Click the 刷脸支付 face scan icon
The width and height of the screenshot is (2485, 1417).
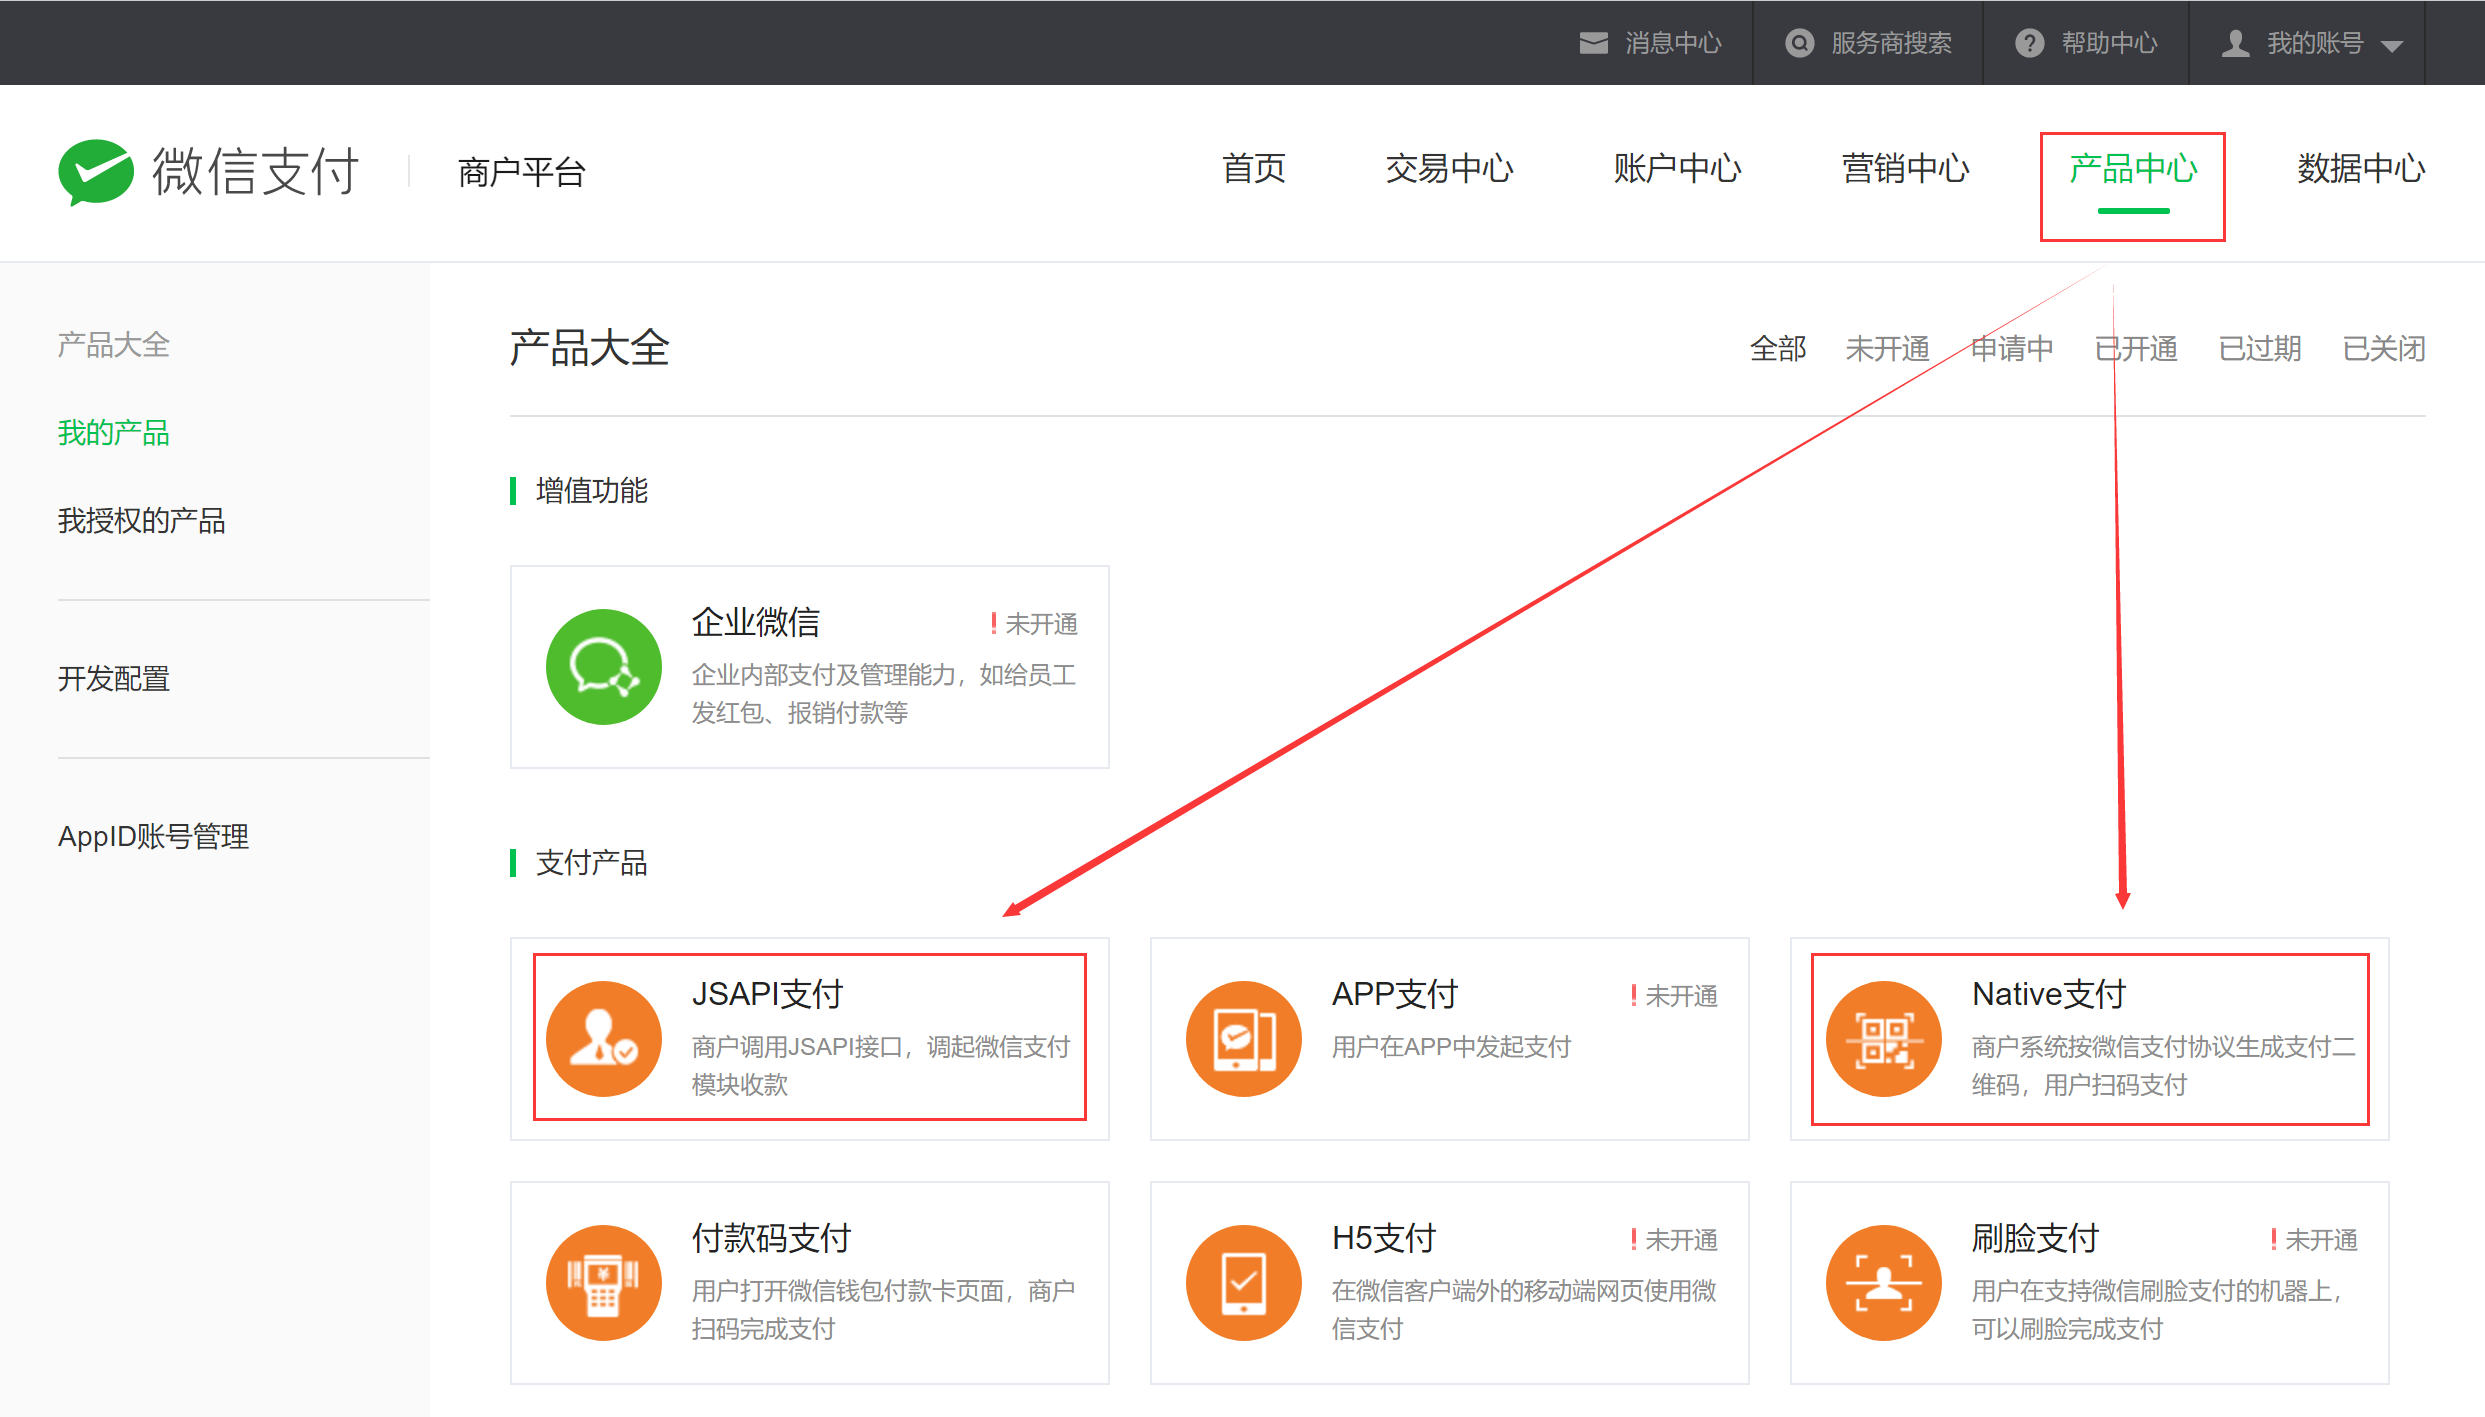point(1883,1283)
